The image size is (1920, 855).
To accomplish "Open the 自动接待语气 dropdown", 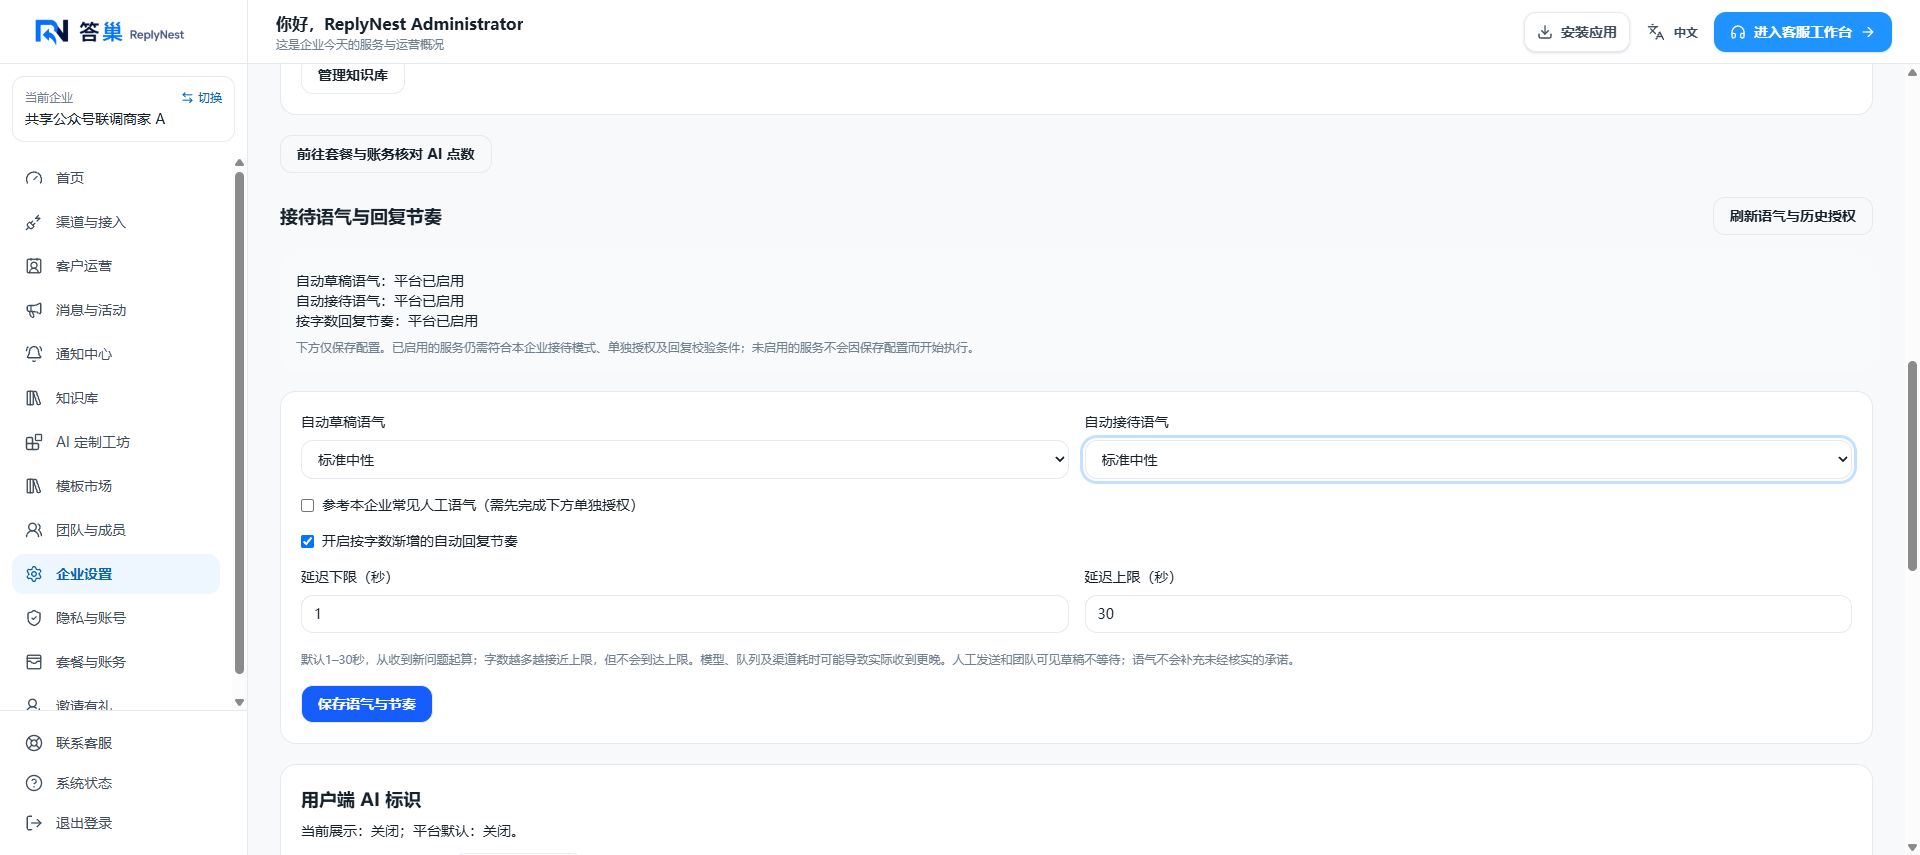I will 1468,460.
